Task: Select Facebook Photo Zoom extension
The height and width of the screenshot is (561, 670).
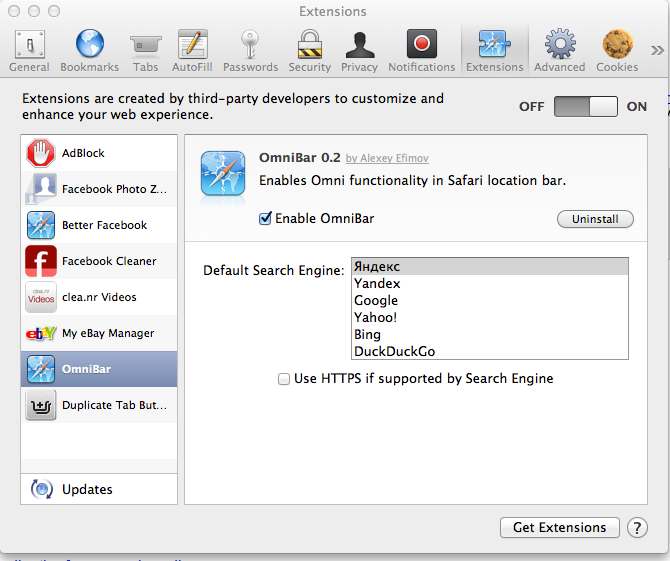Action: click(x=99, y=189)
